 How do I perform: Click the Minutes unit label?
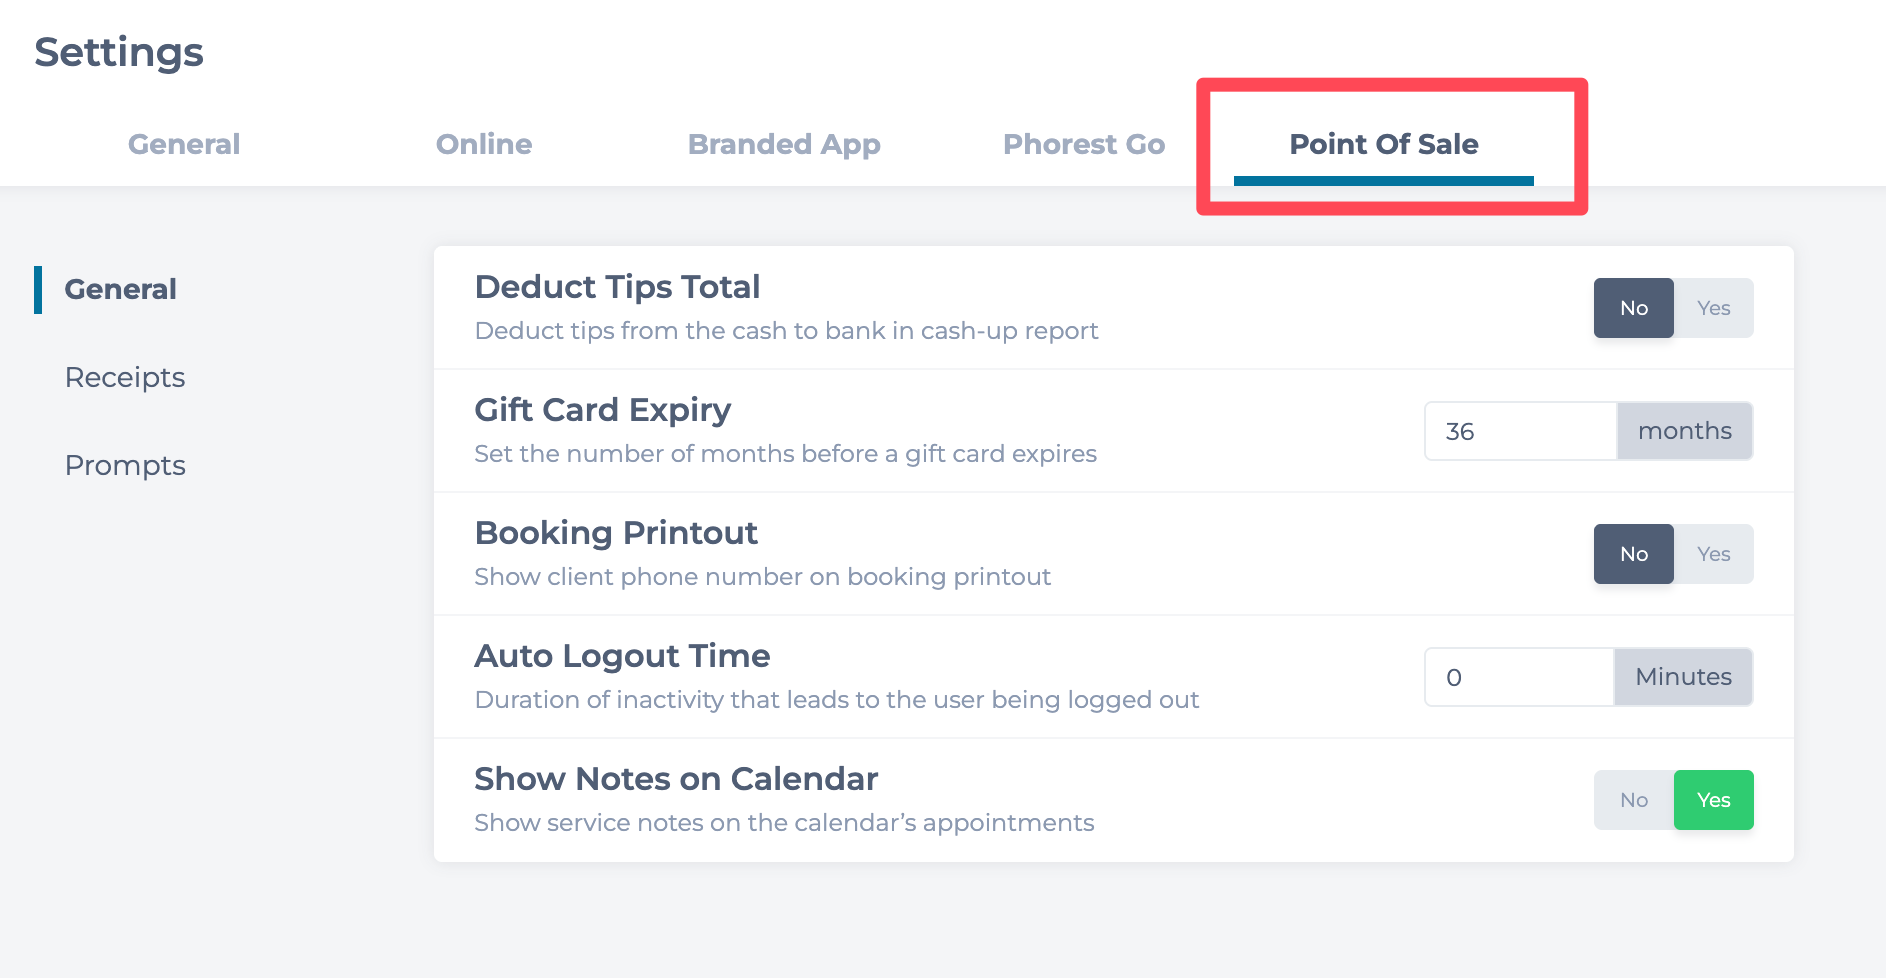click(1683, 677)
